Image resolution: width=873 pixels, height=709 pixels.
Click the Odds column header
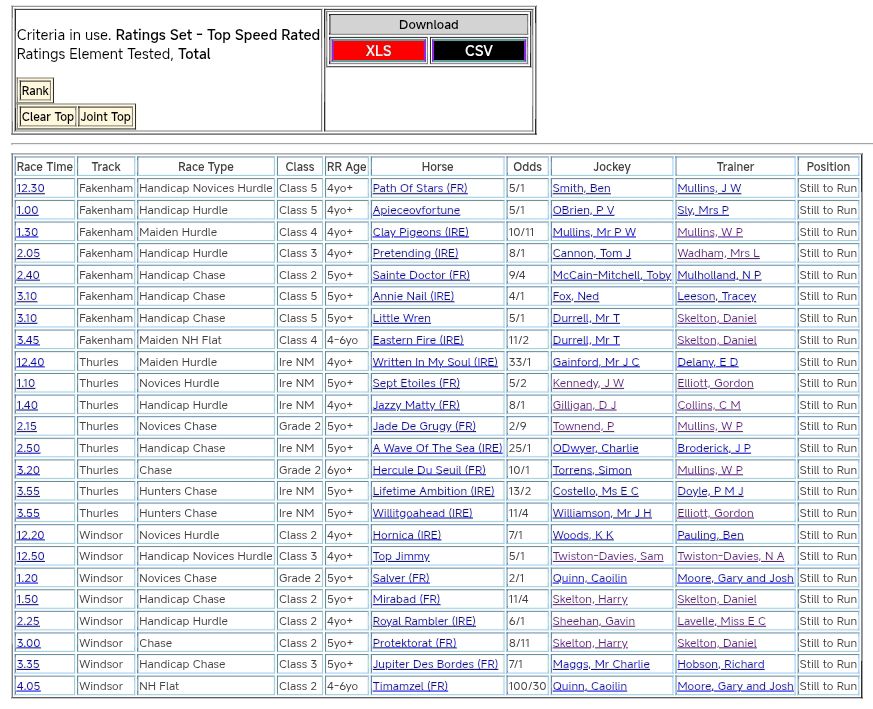[x=526, y=167]
